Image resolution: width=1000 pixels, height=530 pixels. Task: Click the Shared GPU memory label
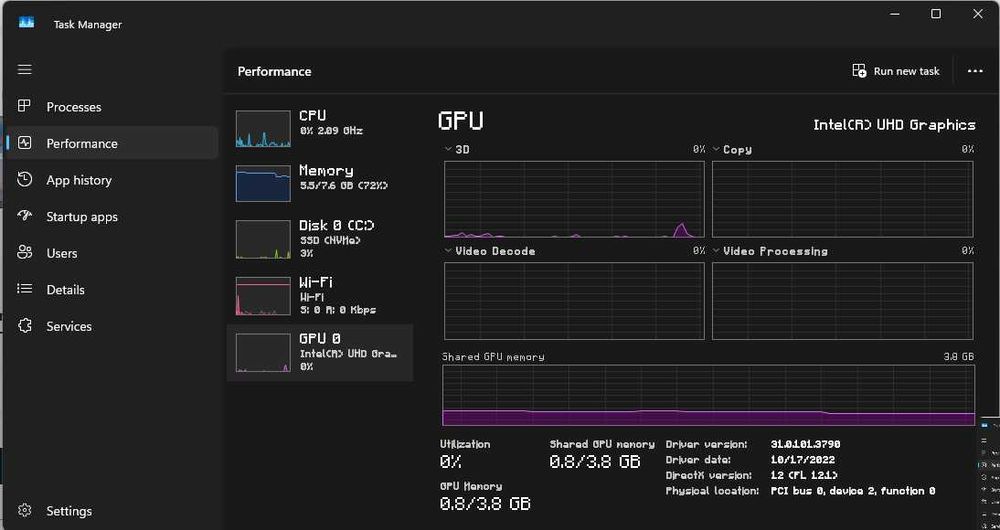(602, 444)
